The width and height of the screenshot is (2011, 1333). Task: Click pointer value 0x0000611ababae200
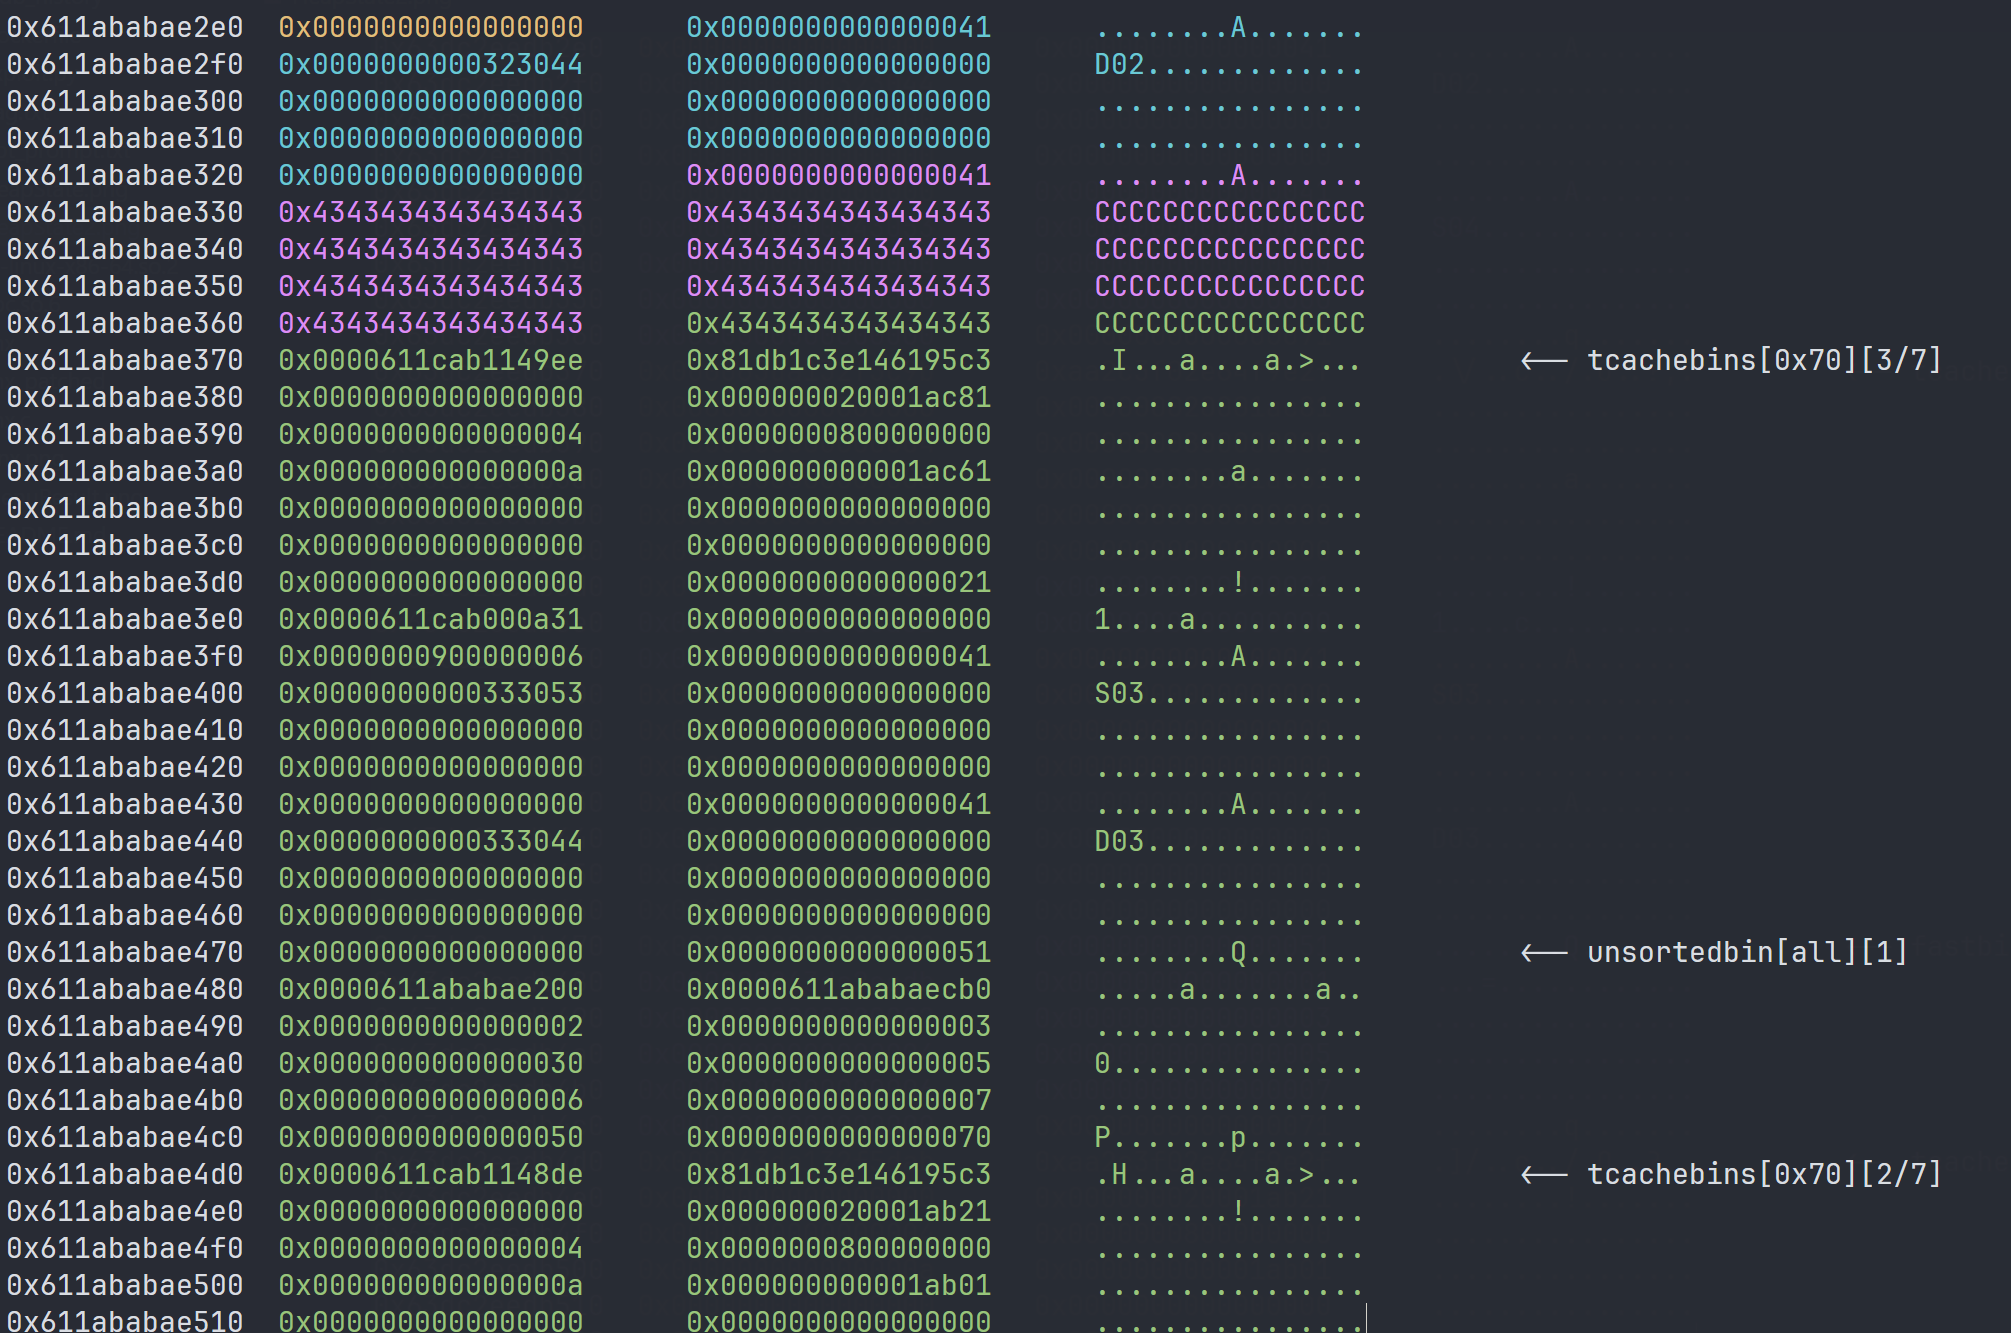(x=430, y=989)
